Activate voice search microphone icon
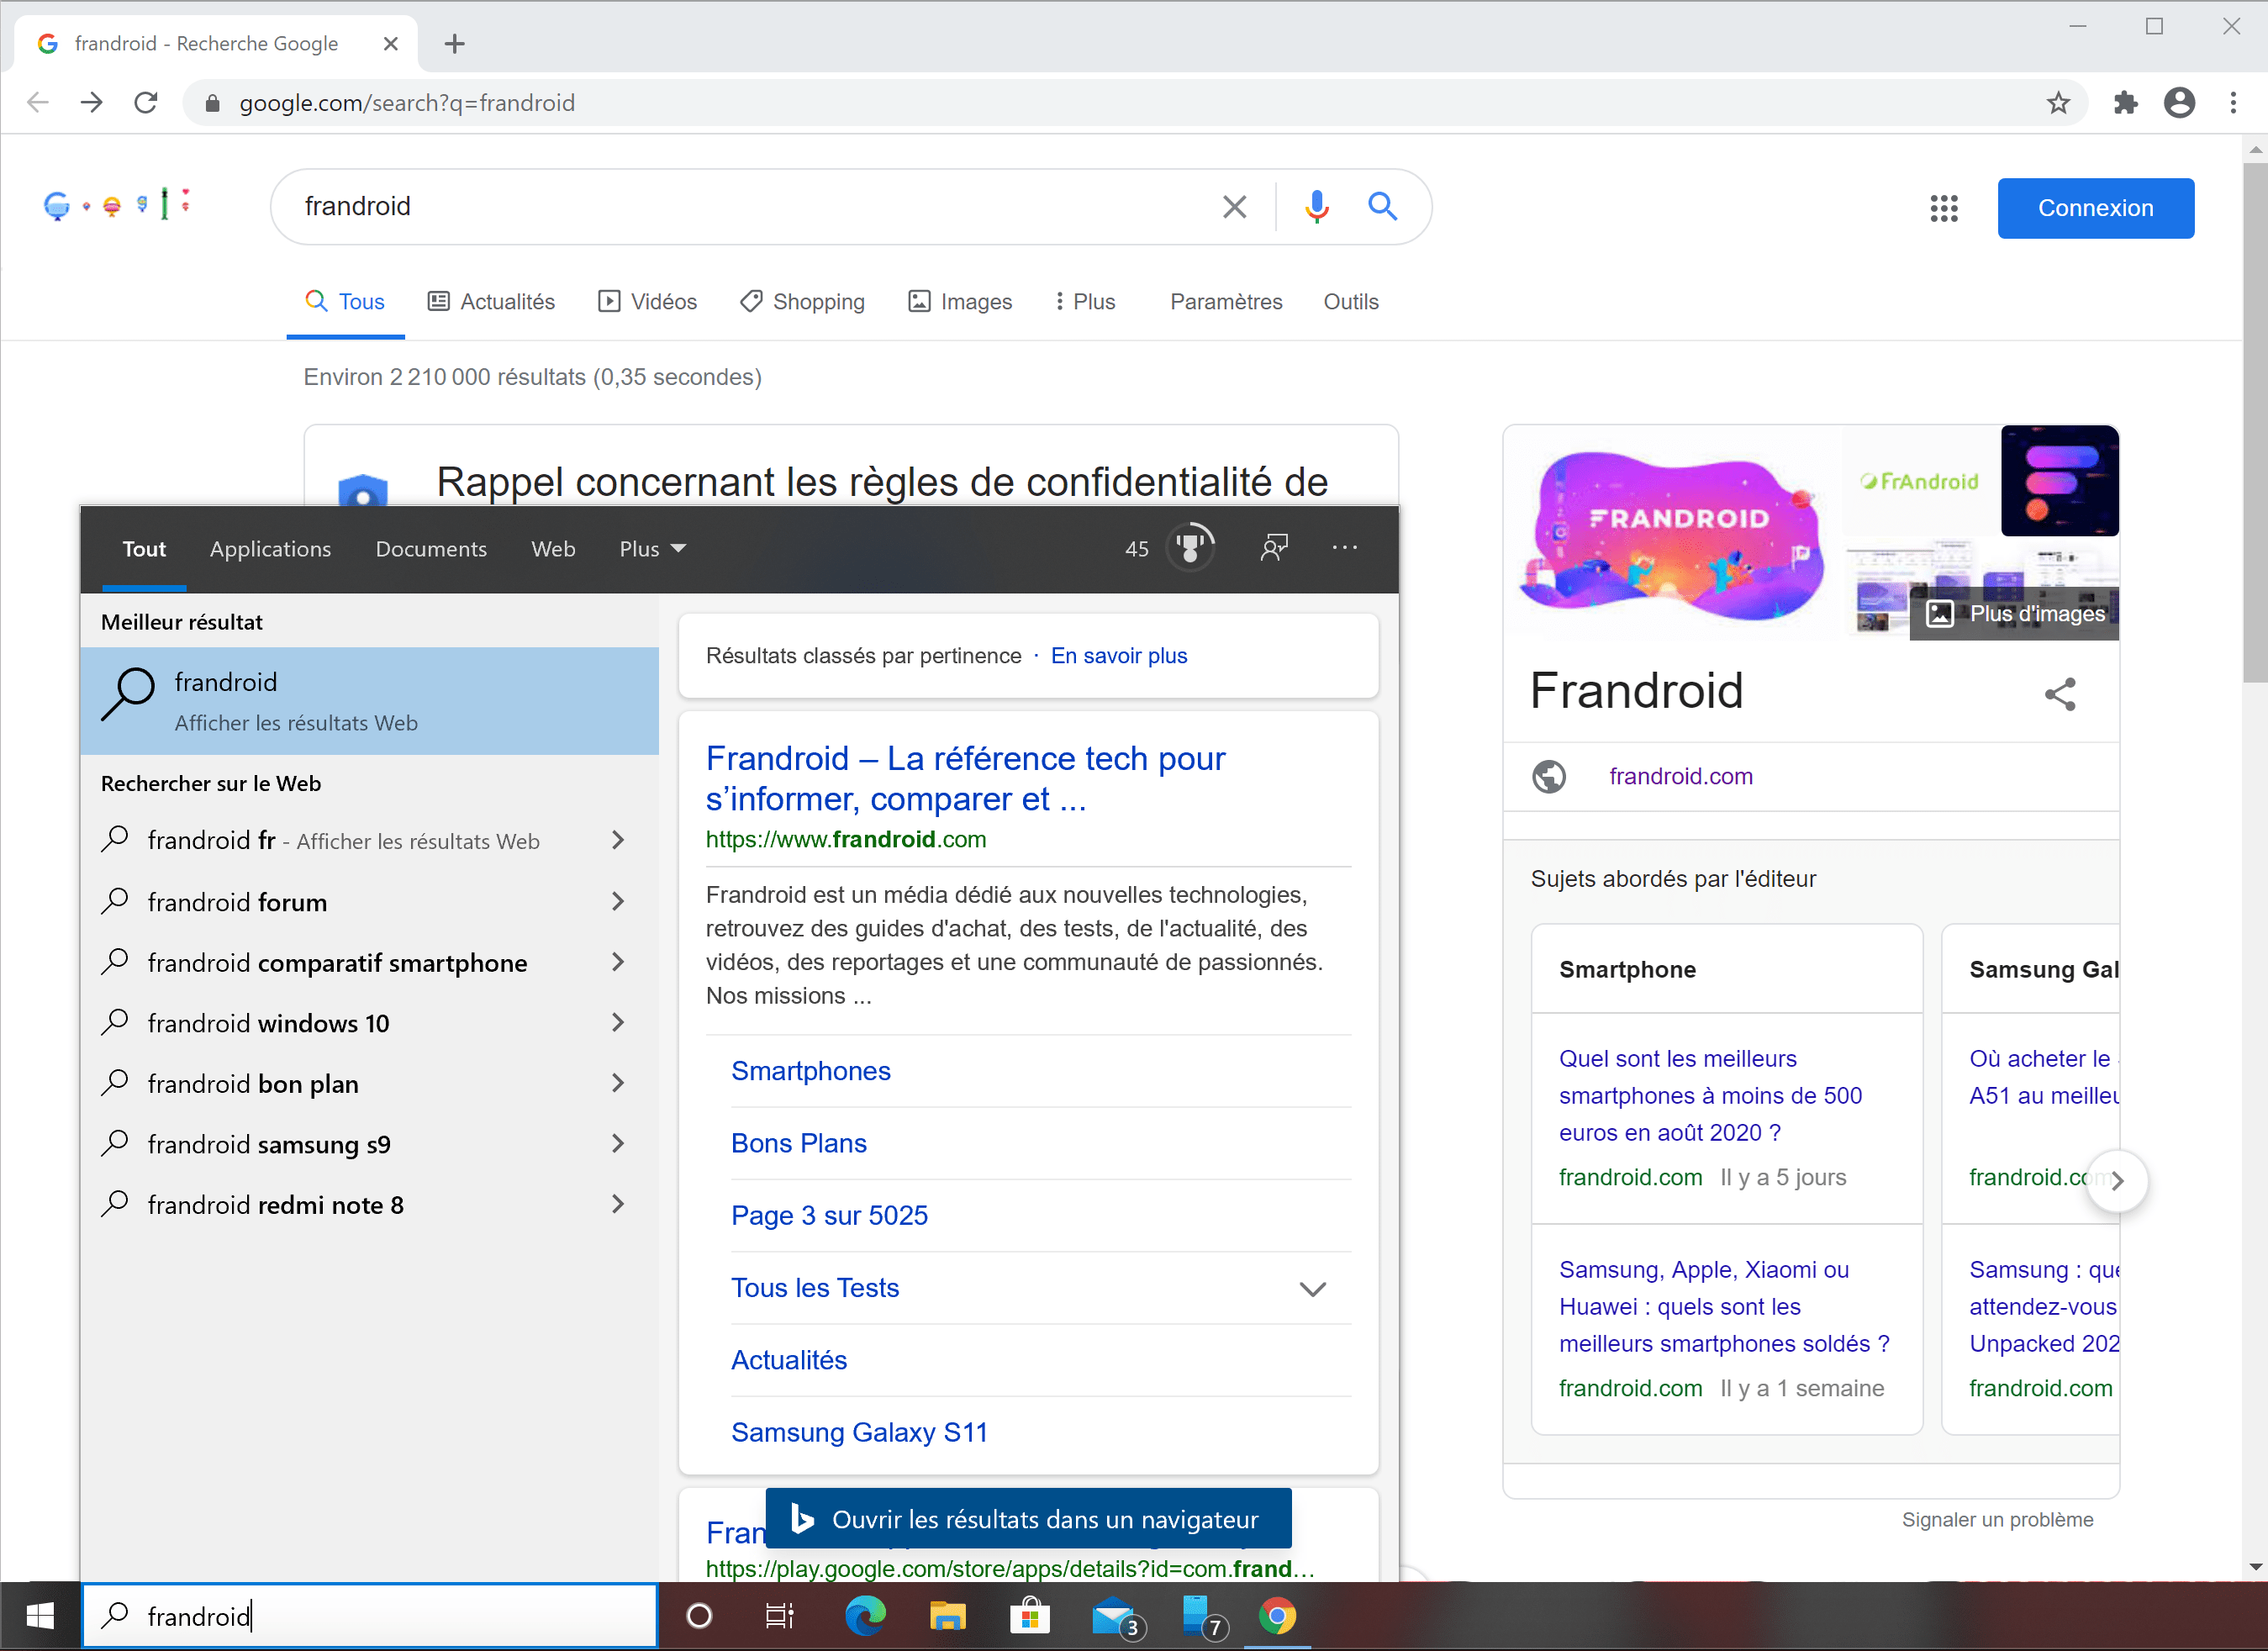This screenshot has width=2268, height=1651. tap(1317, 207)
